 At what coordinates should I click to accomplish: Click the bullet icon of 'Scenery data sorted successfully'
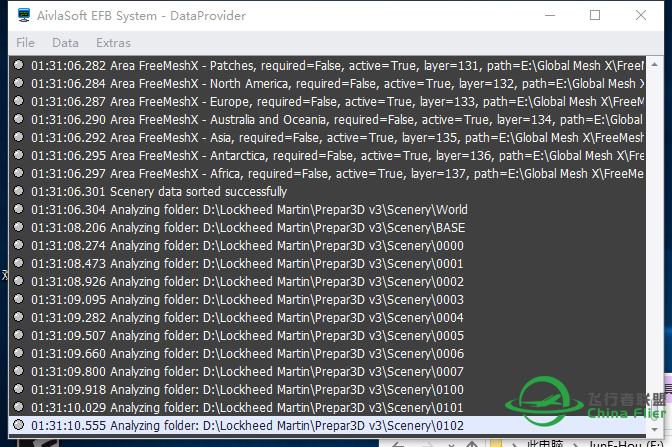coord(18,191)
